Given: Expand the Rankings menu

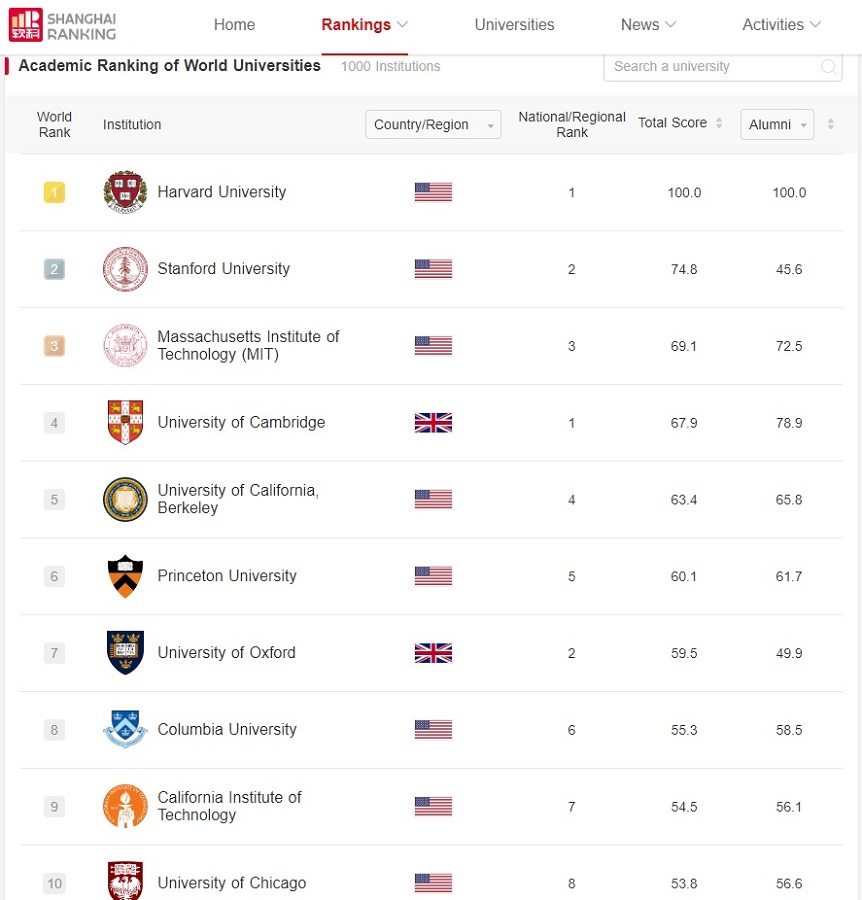Looking at the screenshot, I should point(364,25).
